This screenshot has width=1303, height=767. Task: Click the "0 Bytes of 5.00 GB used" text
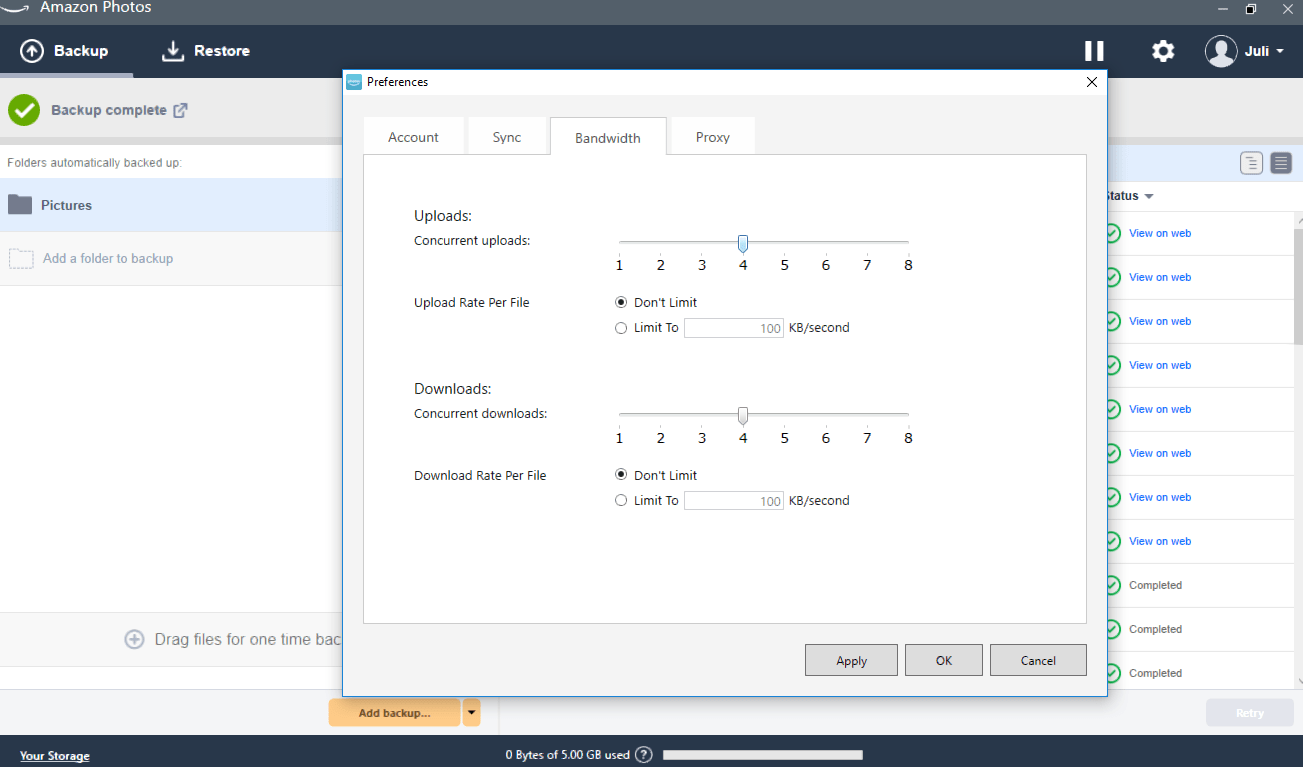[x=568, y=755]
